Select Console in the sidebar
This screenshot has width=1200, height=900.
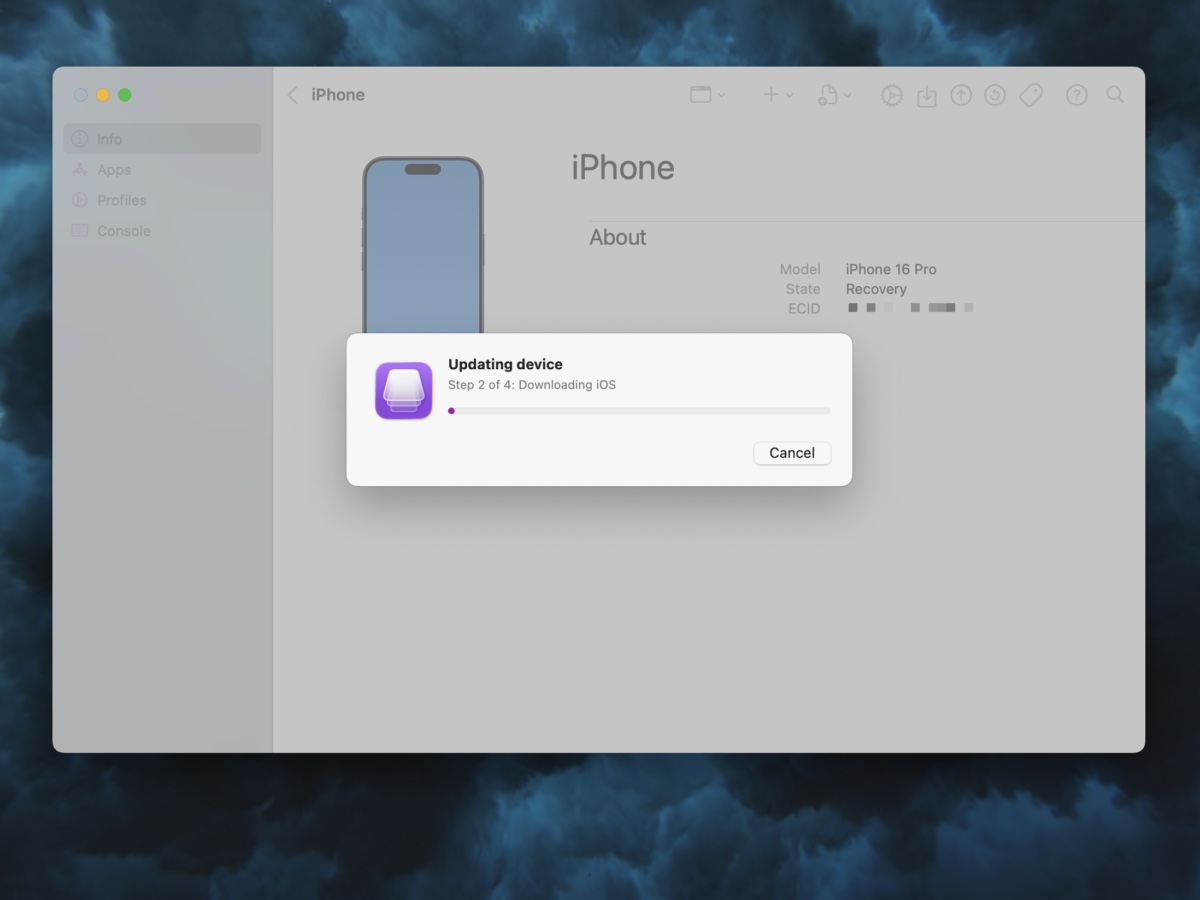[162, 230]
